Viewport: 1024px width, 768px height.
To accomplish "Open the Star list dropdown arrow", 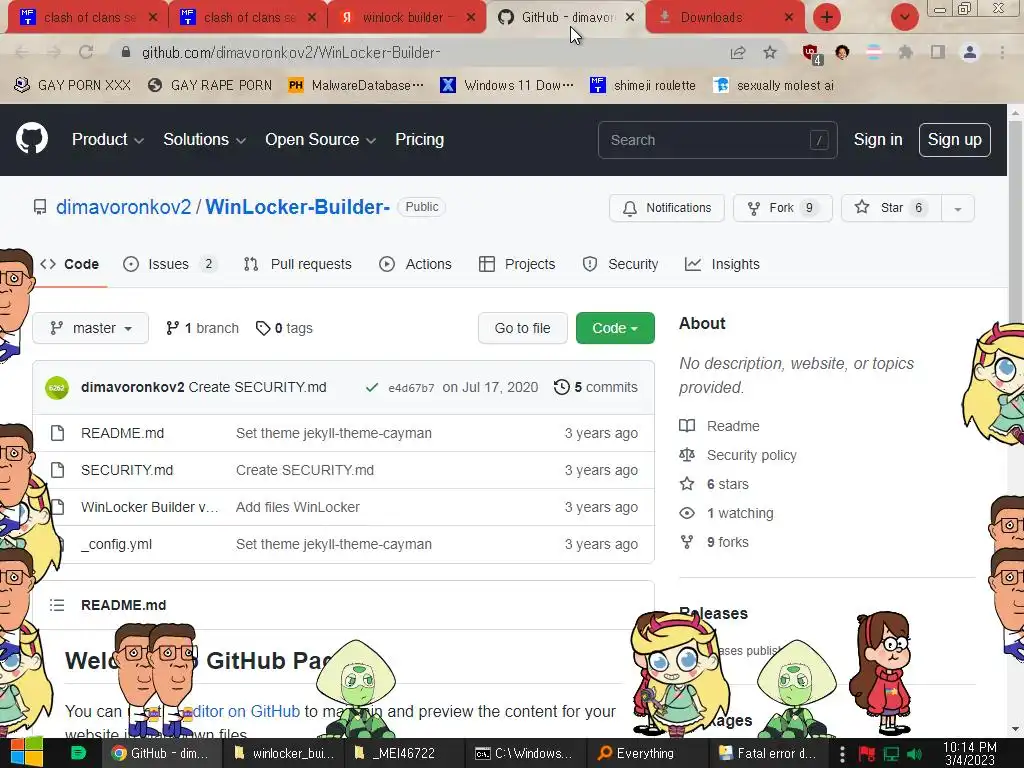I will [x=958, y=208].
